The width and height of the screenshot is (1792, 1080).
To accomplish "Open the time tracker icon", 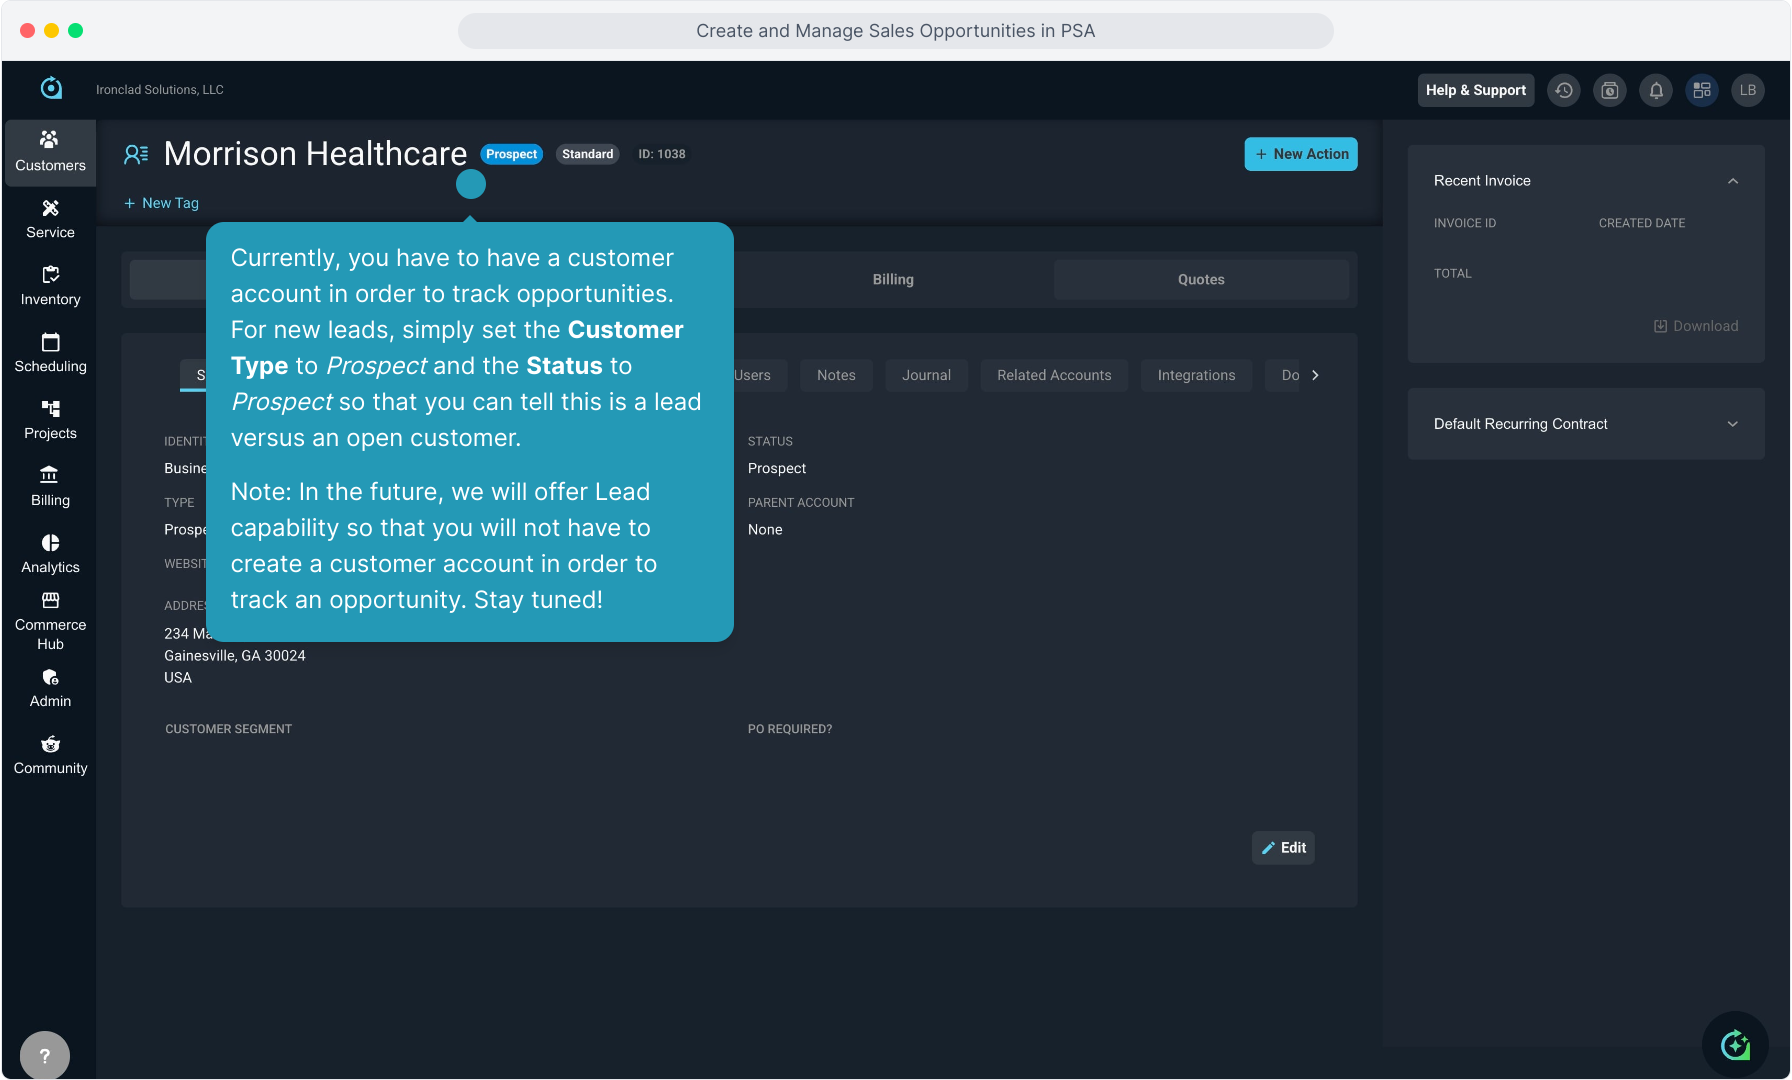I will 1610,90.
